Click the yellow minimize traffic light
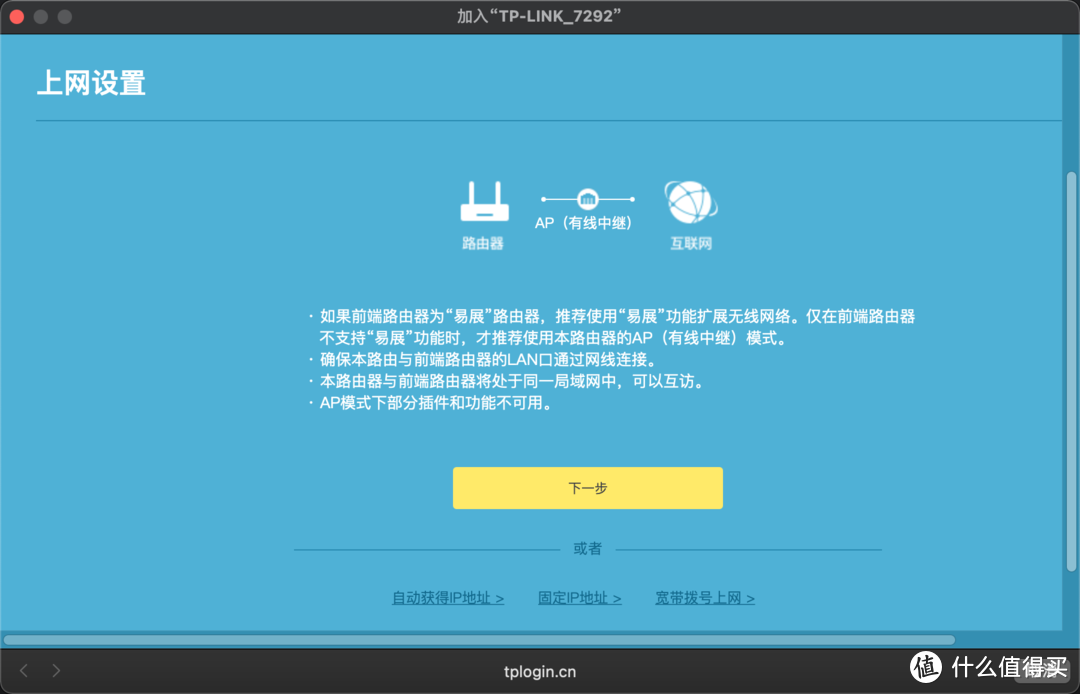 [40, 17]
